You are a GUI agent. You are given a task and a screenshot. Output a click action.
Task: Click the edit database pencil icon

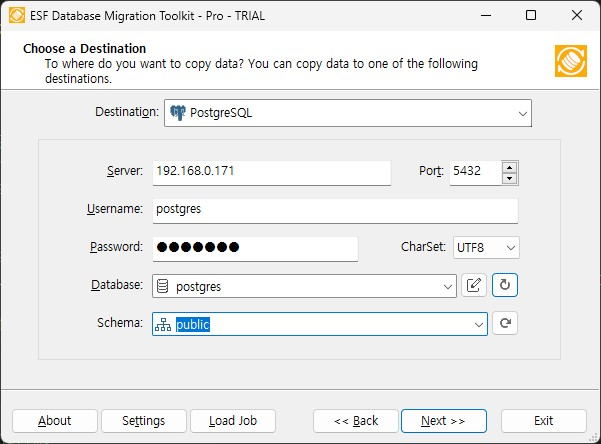[x=474, y=285]
